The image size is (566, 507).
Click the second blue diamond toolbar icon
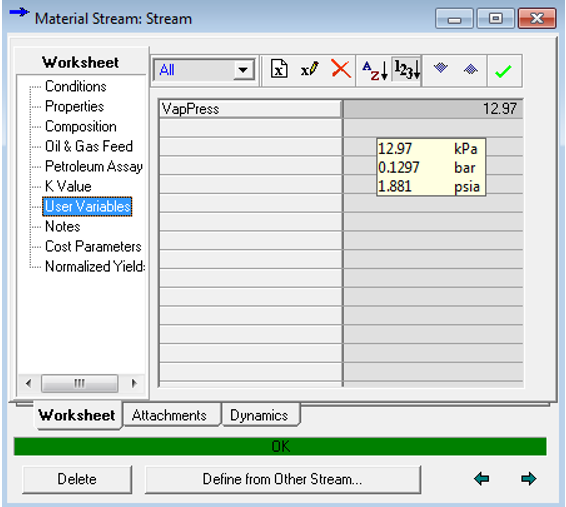pyautogui.click(x=471, y=69)
